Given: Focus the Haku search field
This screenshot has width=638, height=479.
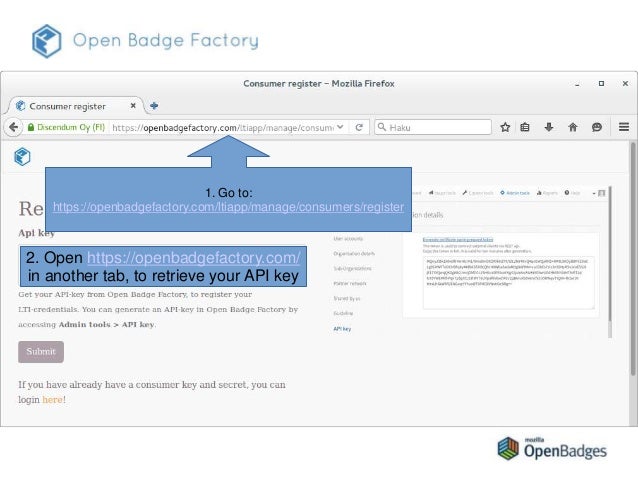Looking at the screenshot, I should click(433, 127).
